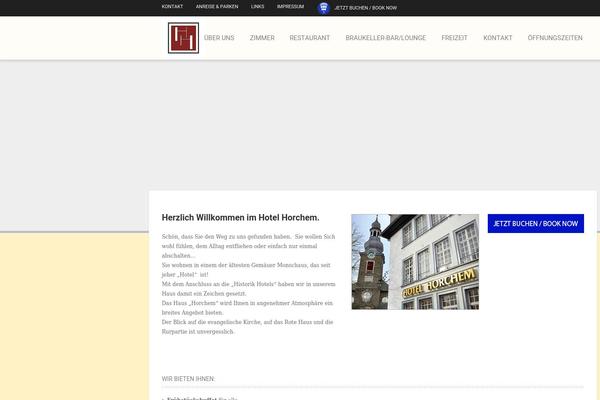
Task: Open the Freizeit menu item
Action: click(x=455, y=38)
